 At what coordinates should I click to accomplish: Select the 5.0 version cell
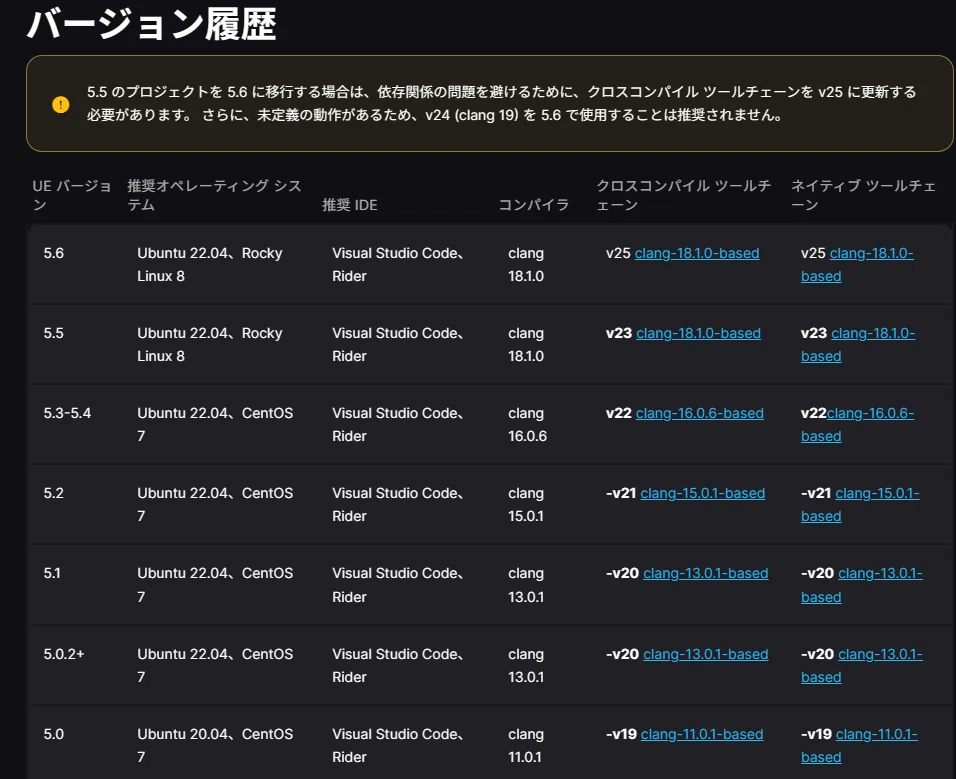tap(54, 735)
